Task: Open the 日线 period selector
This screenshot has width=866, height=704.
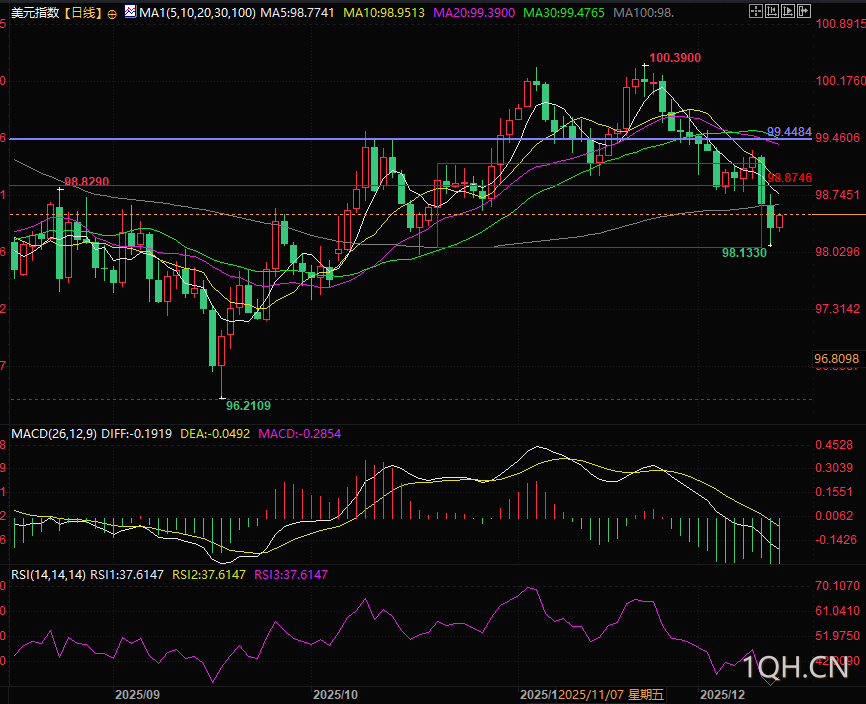Action: coord(84,13)
